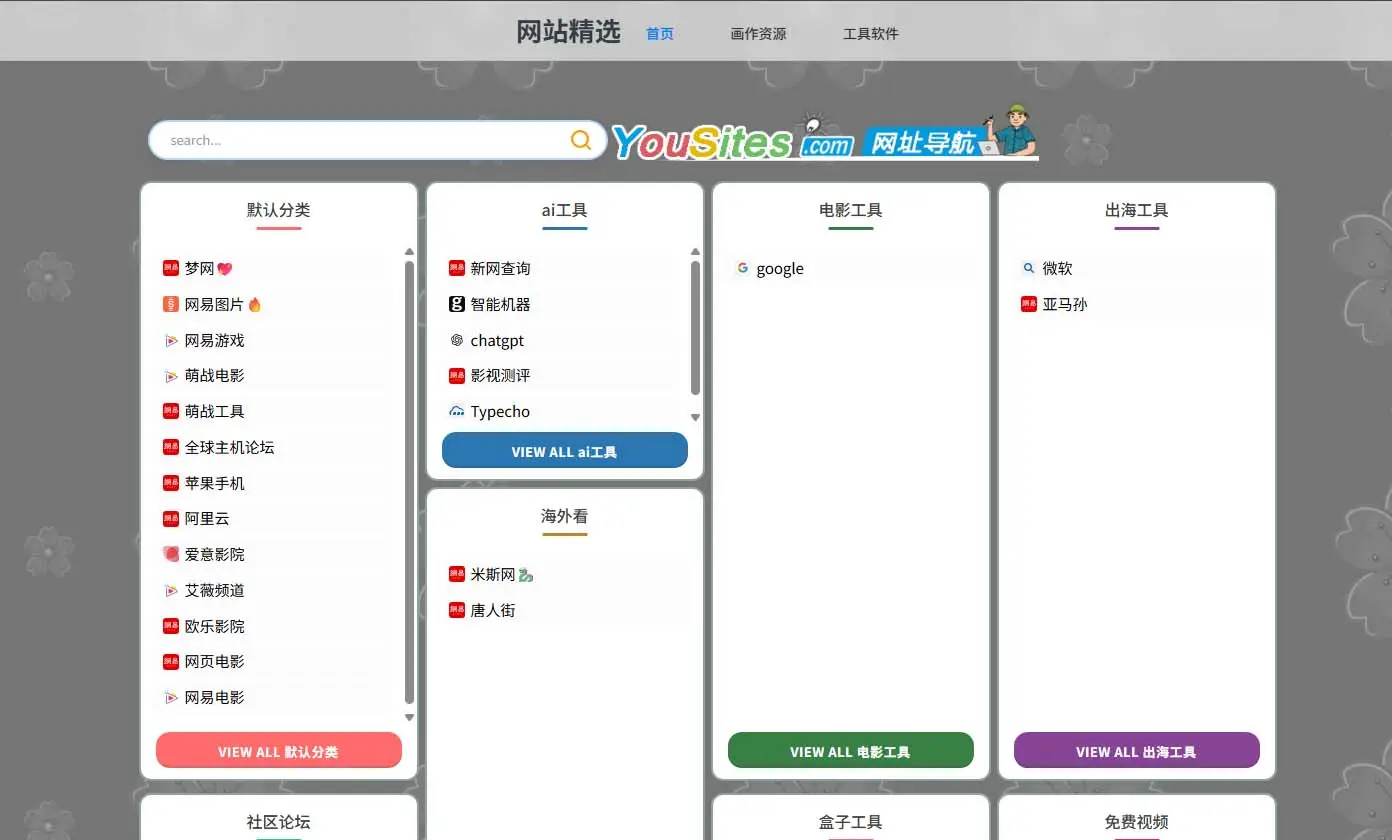1392x840 pixels.
Task: Click the icon next to 智能机器
Action: pyautogui.click(x=457, y=304)
